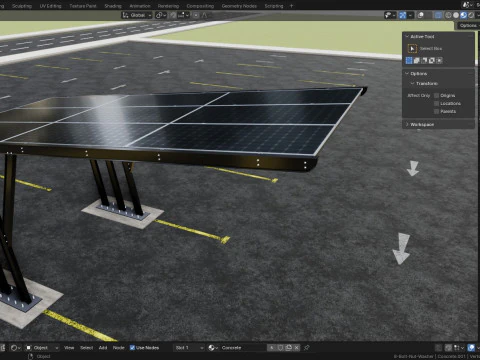Open the shader editor type dropdown
The width and height of the screenshot is (480, 360).
(15, 348)
